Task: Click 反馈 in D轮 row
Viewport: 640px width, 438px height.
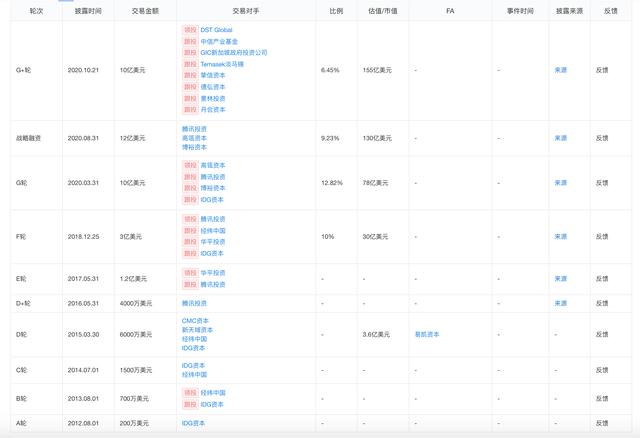Action: tap(602, 334)
